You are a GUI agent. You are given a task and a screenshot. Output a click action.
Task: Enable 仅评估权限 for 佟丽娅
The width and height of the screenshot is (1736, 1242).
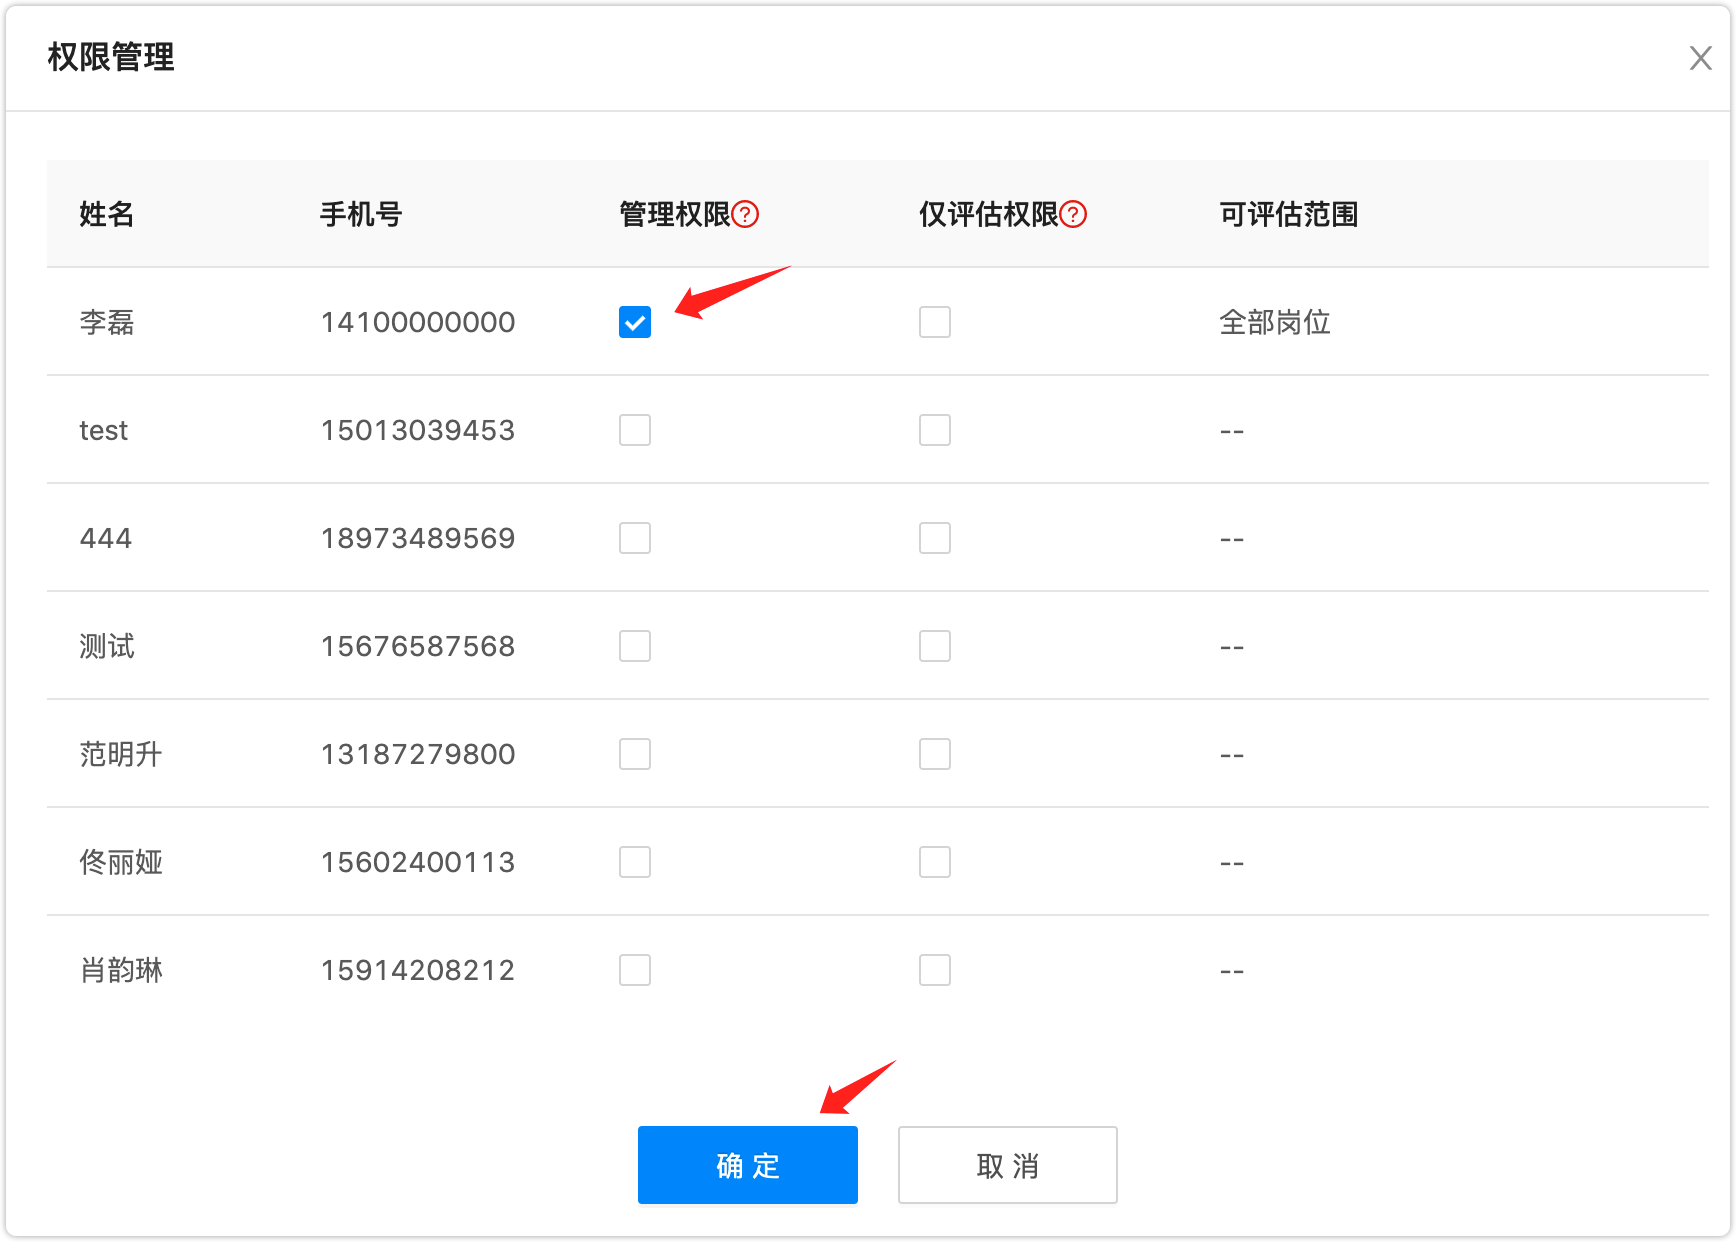tap(935, 862)
